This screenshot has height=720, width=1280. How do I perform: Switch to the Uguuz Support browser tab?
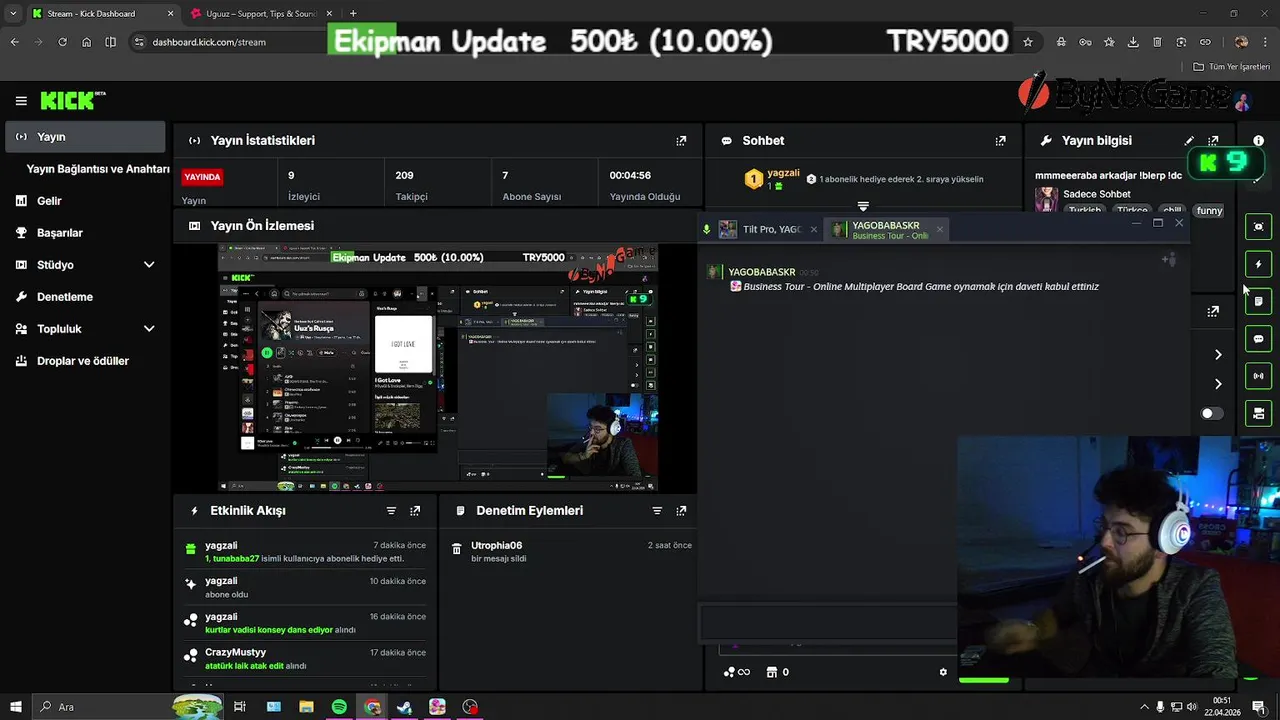click(x=261, y=13)
